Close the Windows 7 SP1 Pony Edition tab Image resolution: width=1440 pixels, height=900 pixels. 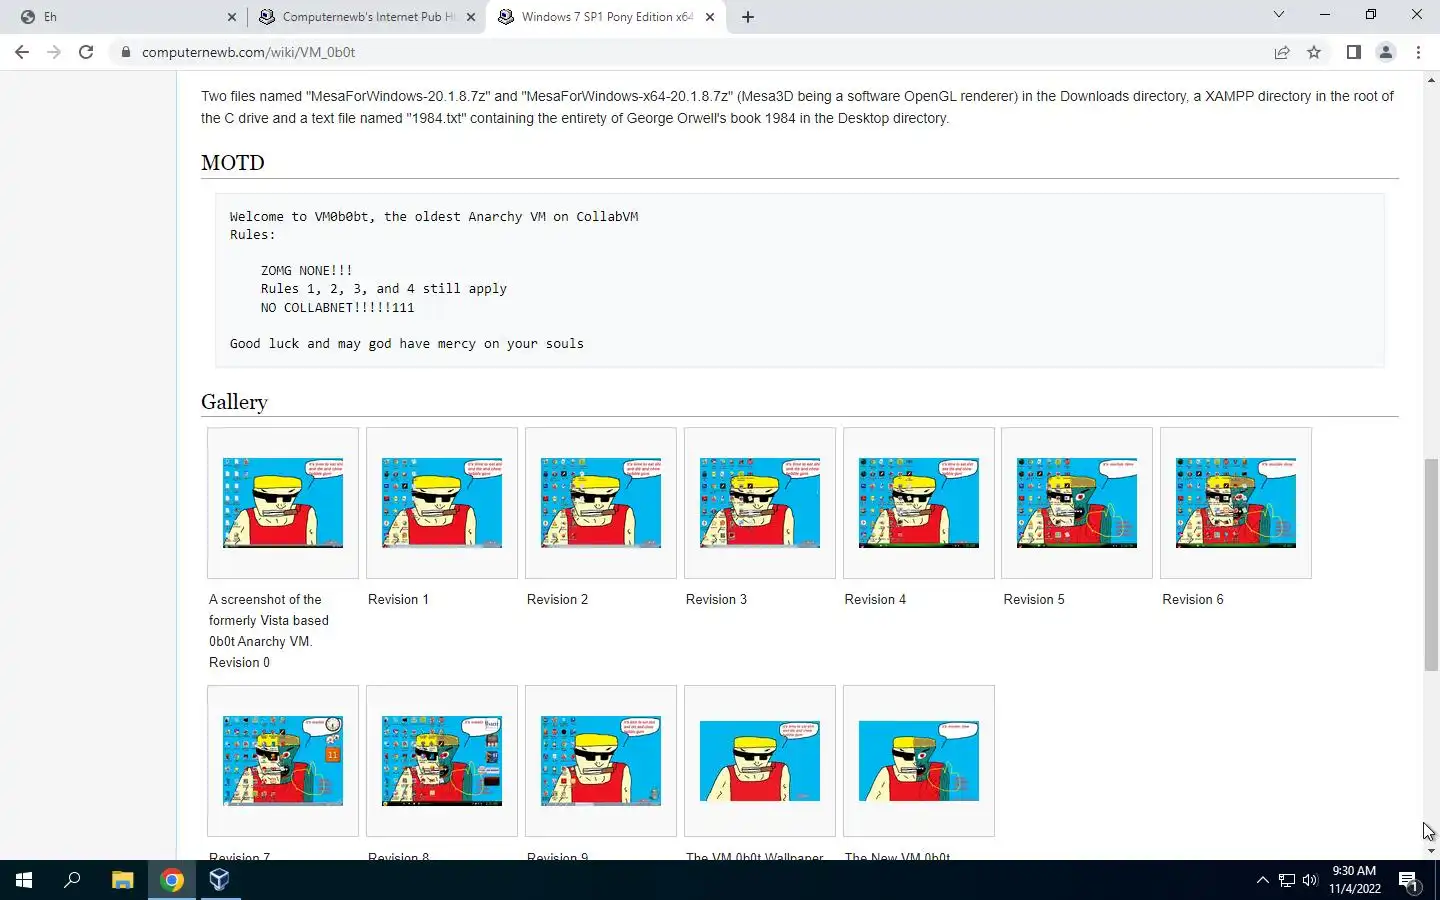tap(710, 17)
